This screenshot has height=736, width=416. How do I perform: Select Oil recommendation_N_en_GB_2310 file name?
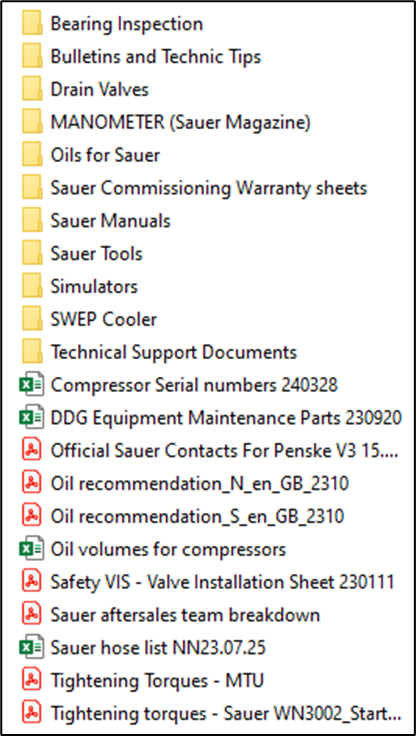[x=200, y=484]
